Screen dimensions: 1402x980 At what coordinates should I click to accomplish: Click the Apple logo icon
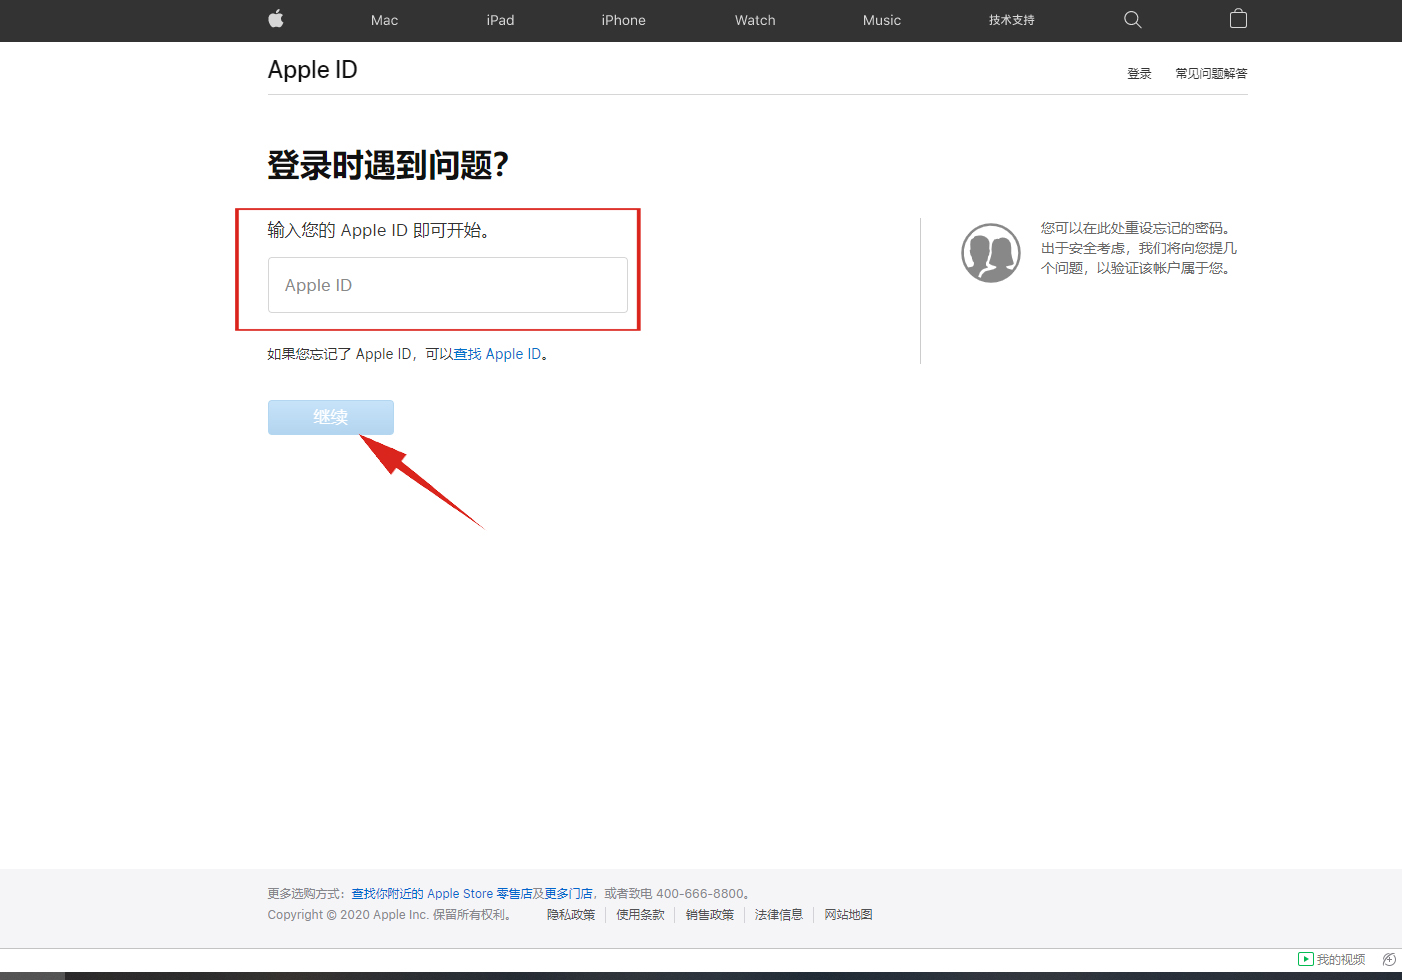tap(276, 19)
